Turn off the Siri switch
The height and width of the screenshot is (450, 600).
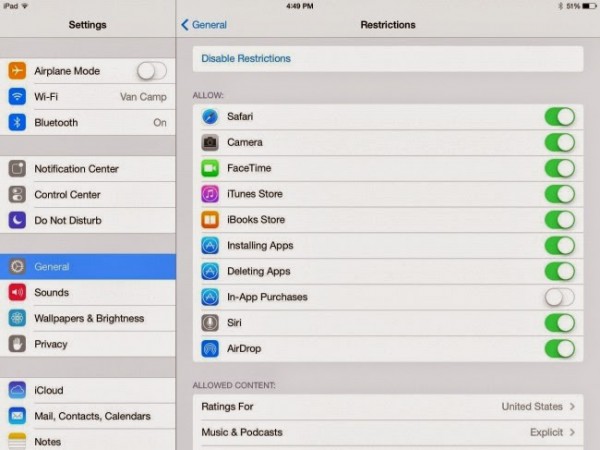(x=560, y=323)
